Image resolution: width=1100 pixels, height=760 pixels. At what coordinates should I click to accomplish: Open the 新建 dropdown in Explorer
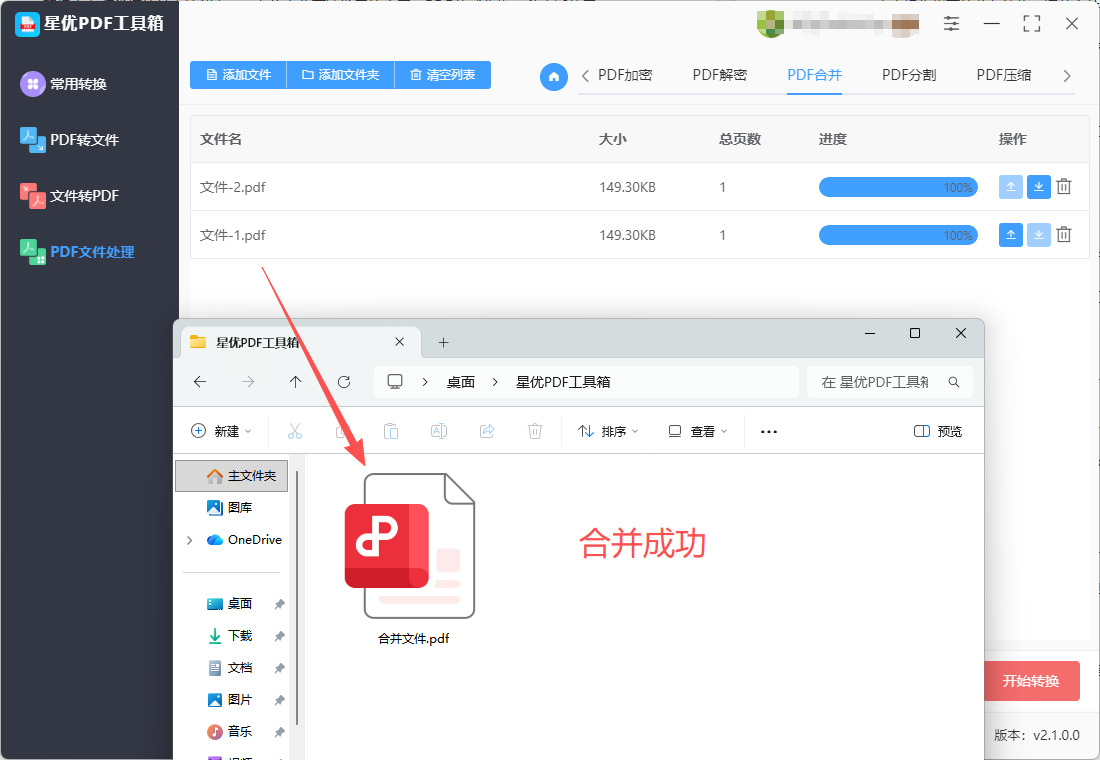click(x=221, y=431)
